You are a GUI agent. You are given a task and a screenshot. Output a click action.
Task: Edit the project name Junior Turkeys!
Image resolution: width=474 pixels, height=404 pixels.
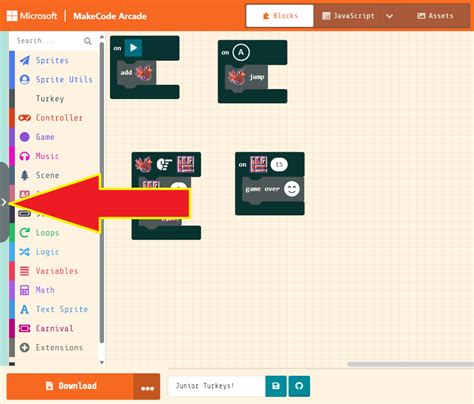tap(217, 386)
